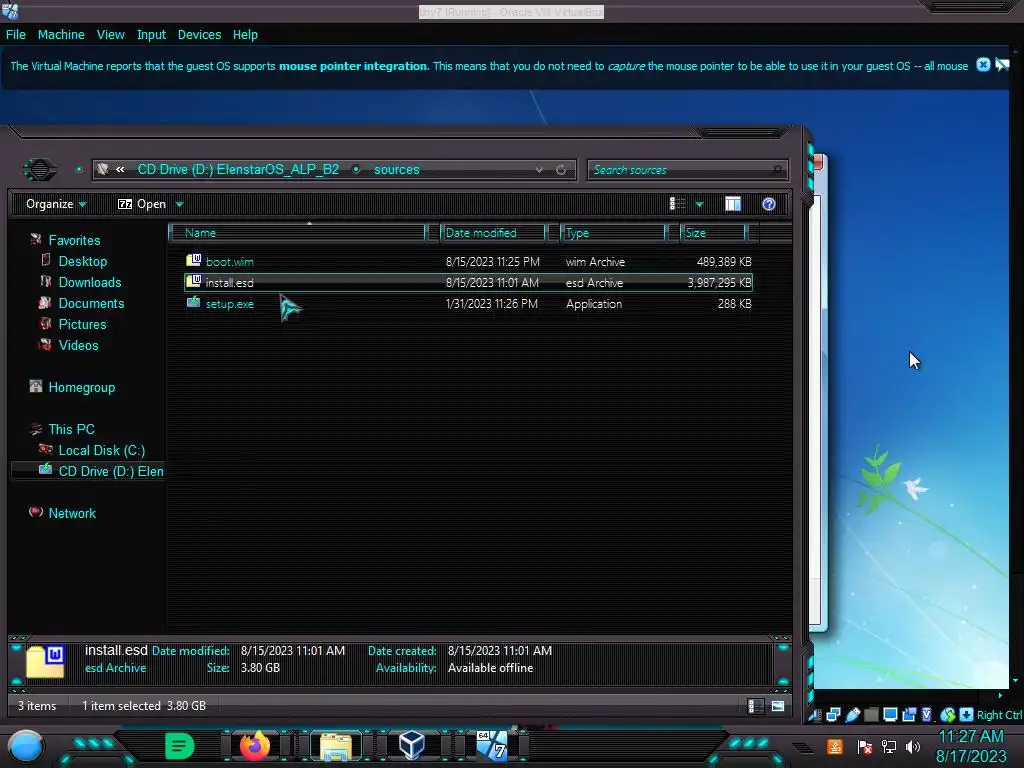Click Favorites in the navigation pane
Screen dimensions: 1024x768
coord(74,240)
